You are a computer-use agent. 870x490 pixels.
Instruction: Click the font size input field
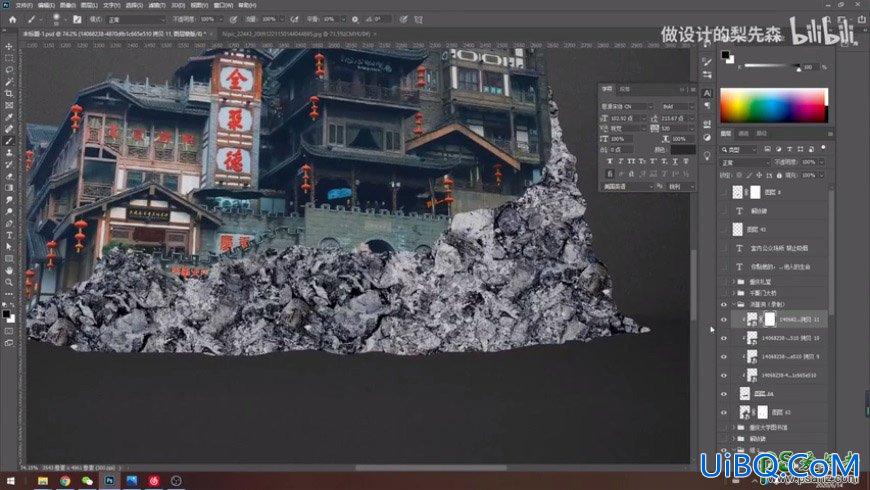tap(627, 118)
